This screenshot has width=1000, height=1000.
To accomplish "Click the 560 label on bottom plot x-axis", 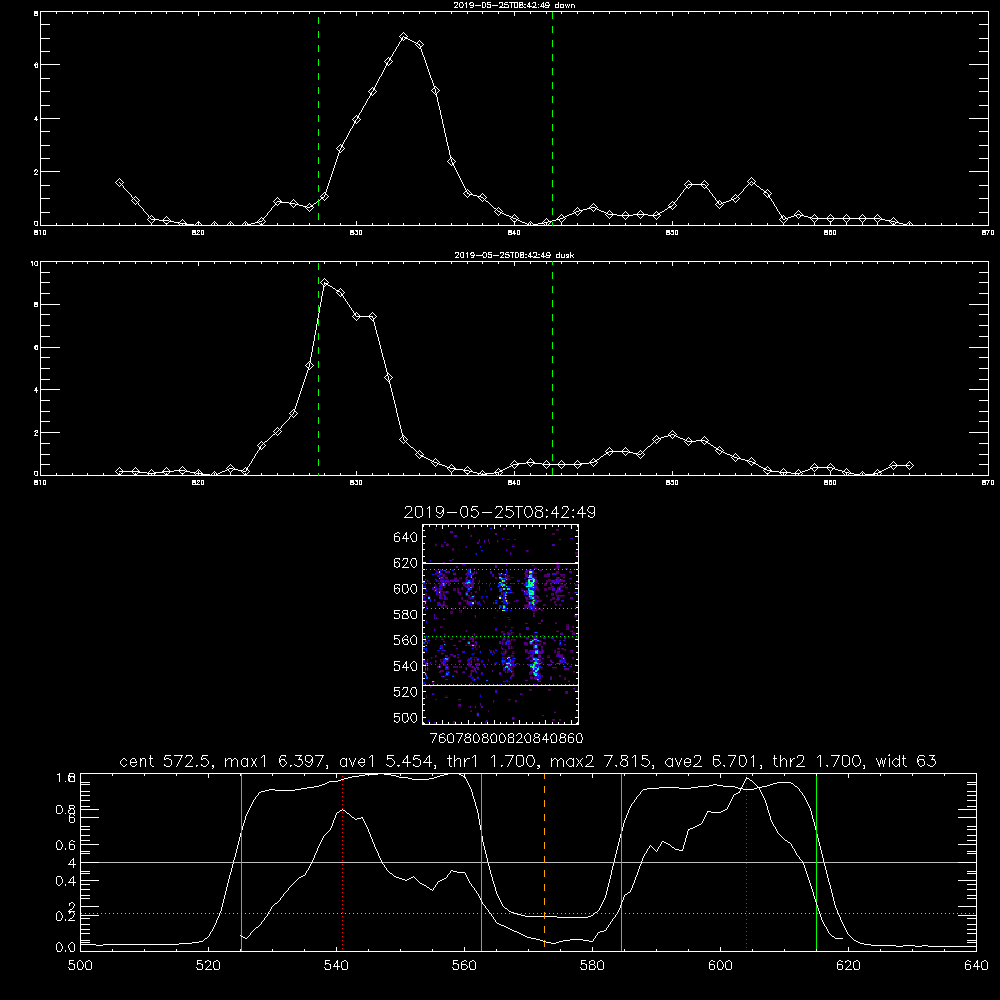I will 464,966.
